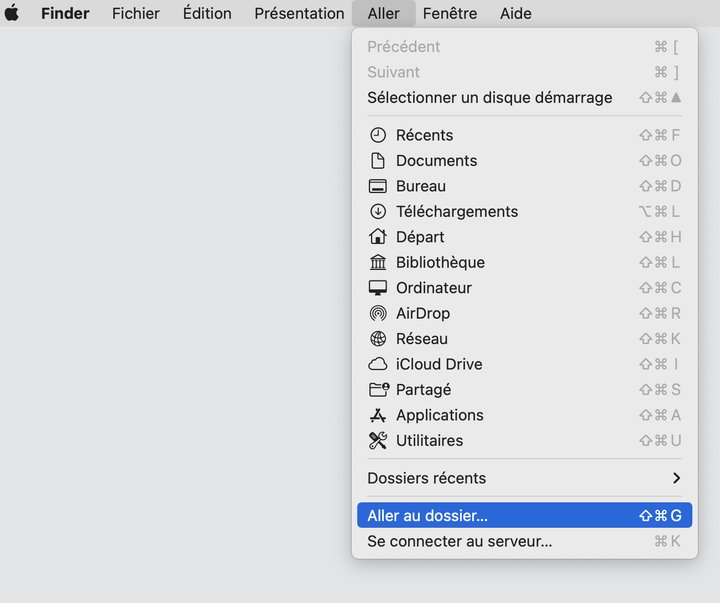The height and width of the screenshot is (603, 720).
Task: Click the Utilitaires tools icon
Action: [x=377, y=440]
